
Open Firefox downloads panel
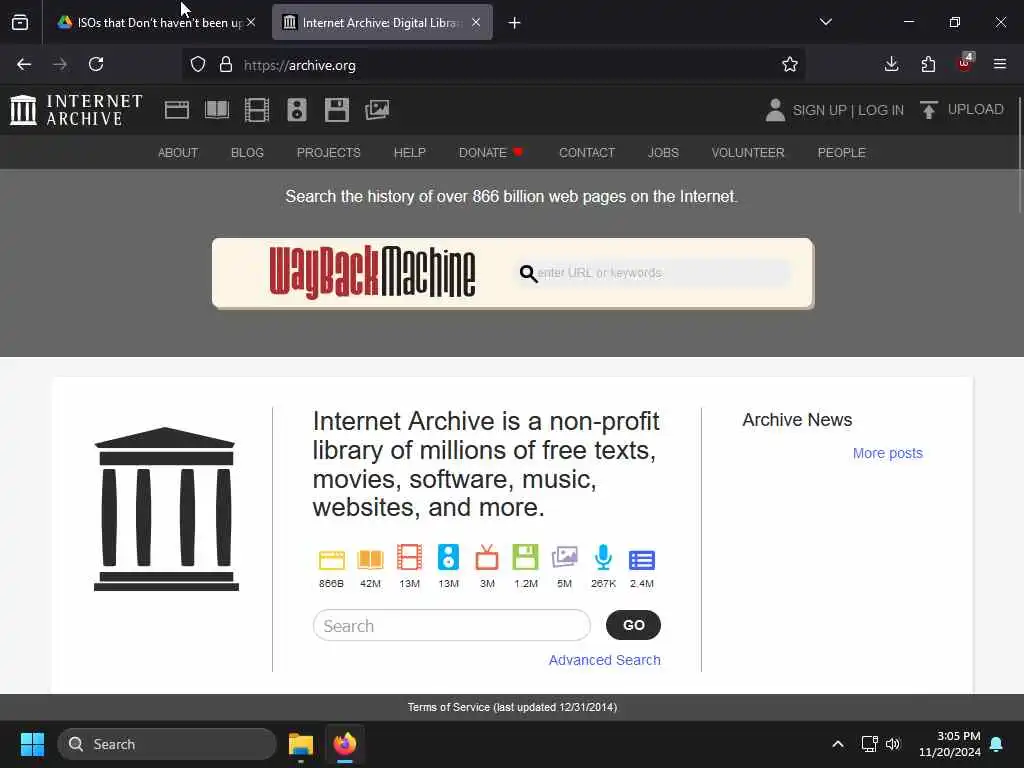pyautogui.click(x=891, y=64)
